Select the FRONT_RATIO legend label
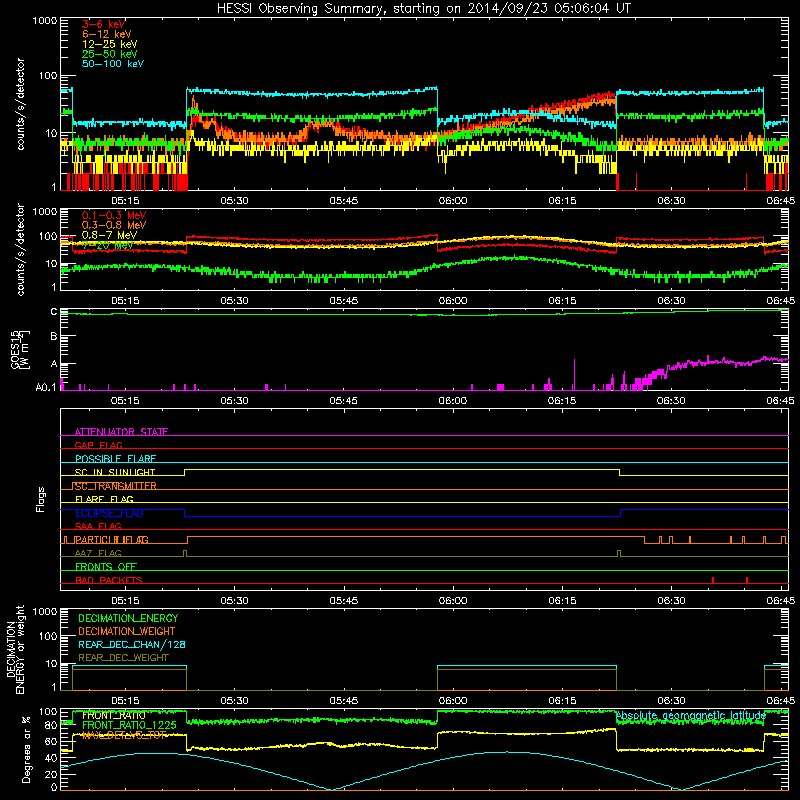 114,715
